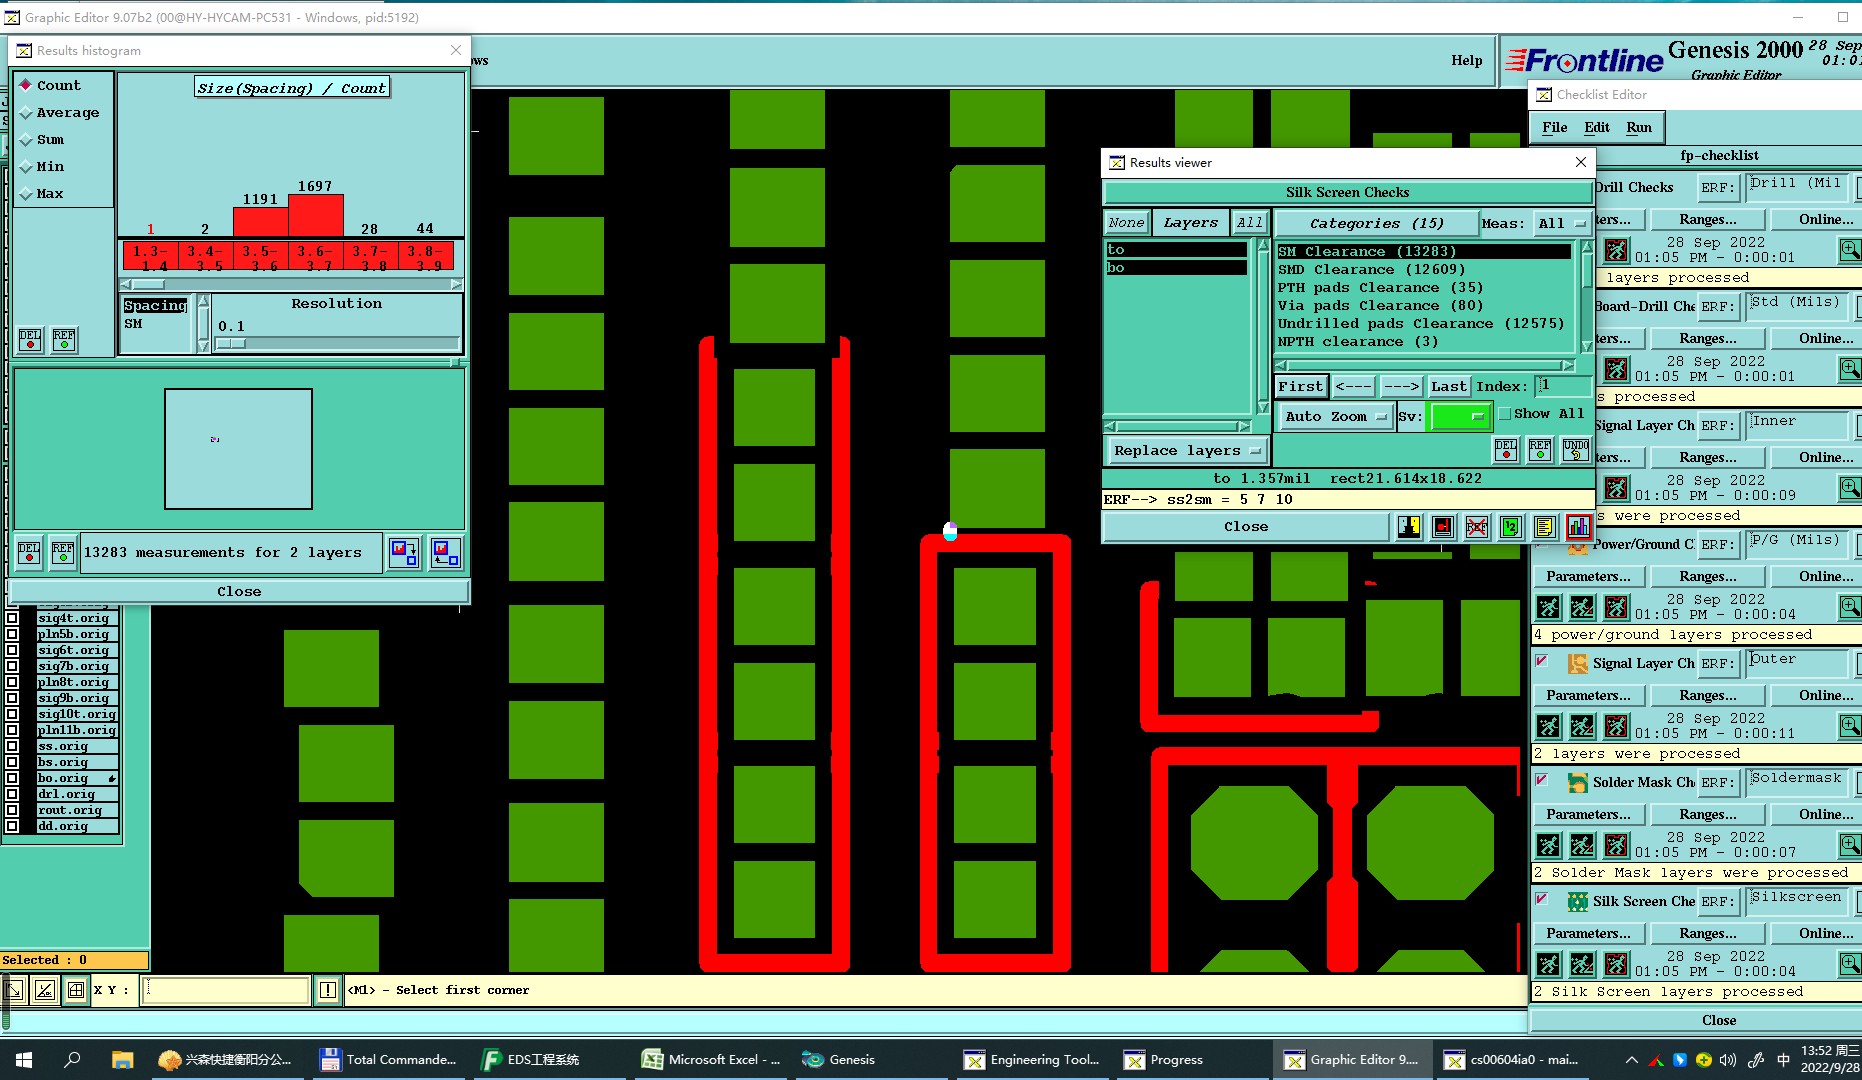Go to previous result with <--- button

[1353, 387]
